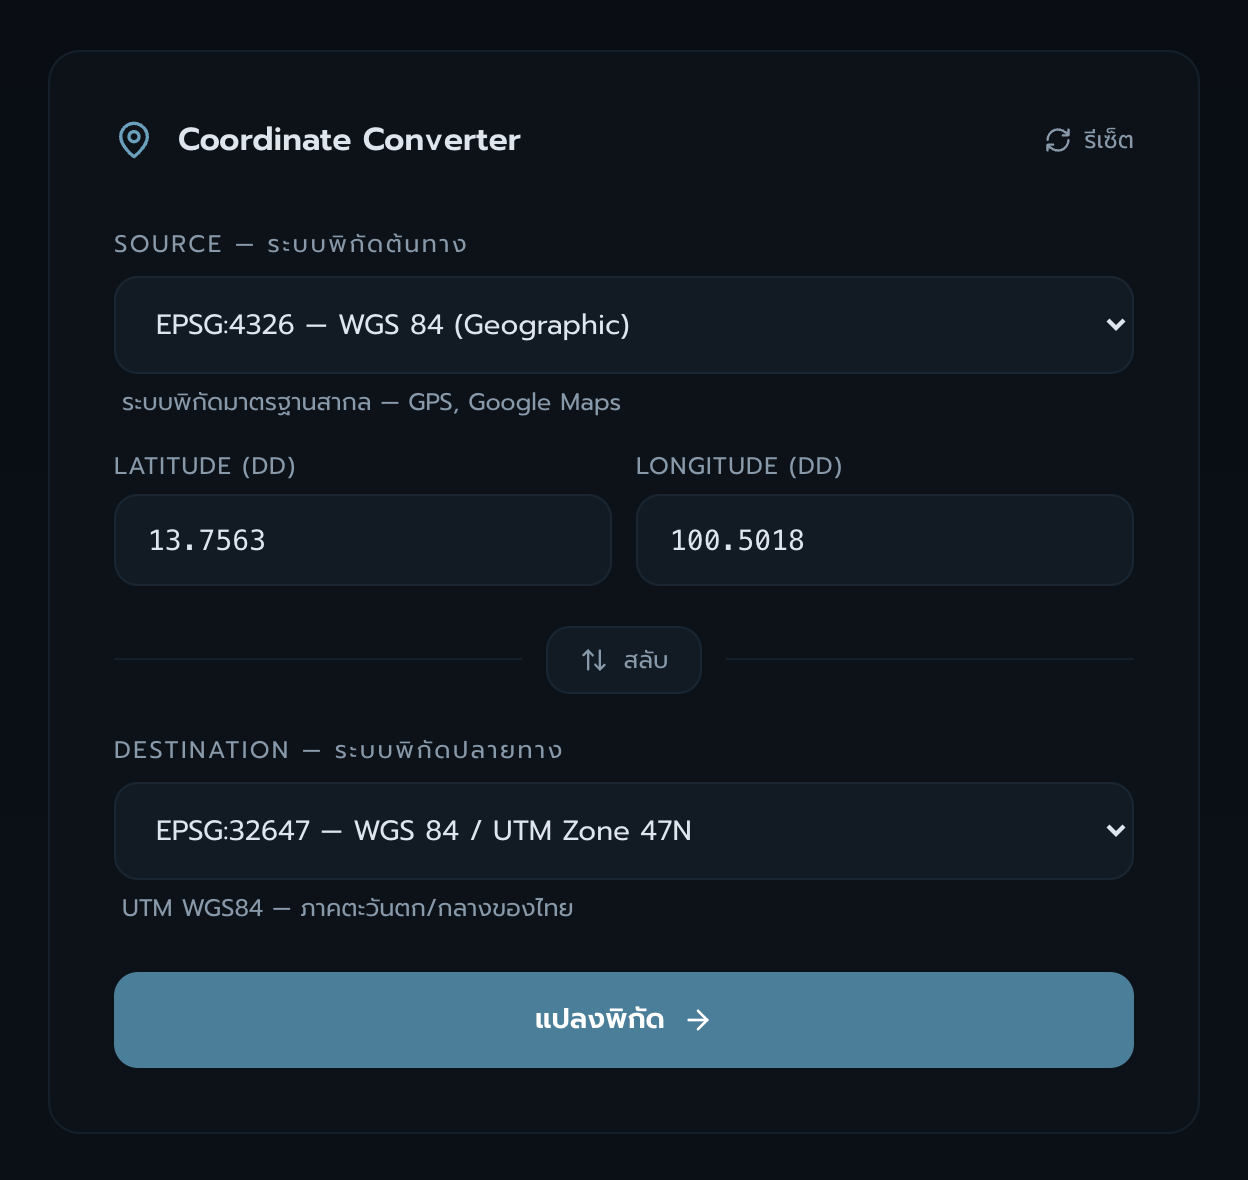
Task: Click the circular refresh icon next to รีเซ็ต
Action: coord(1056,140)
